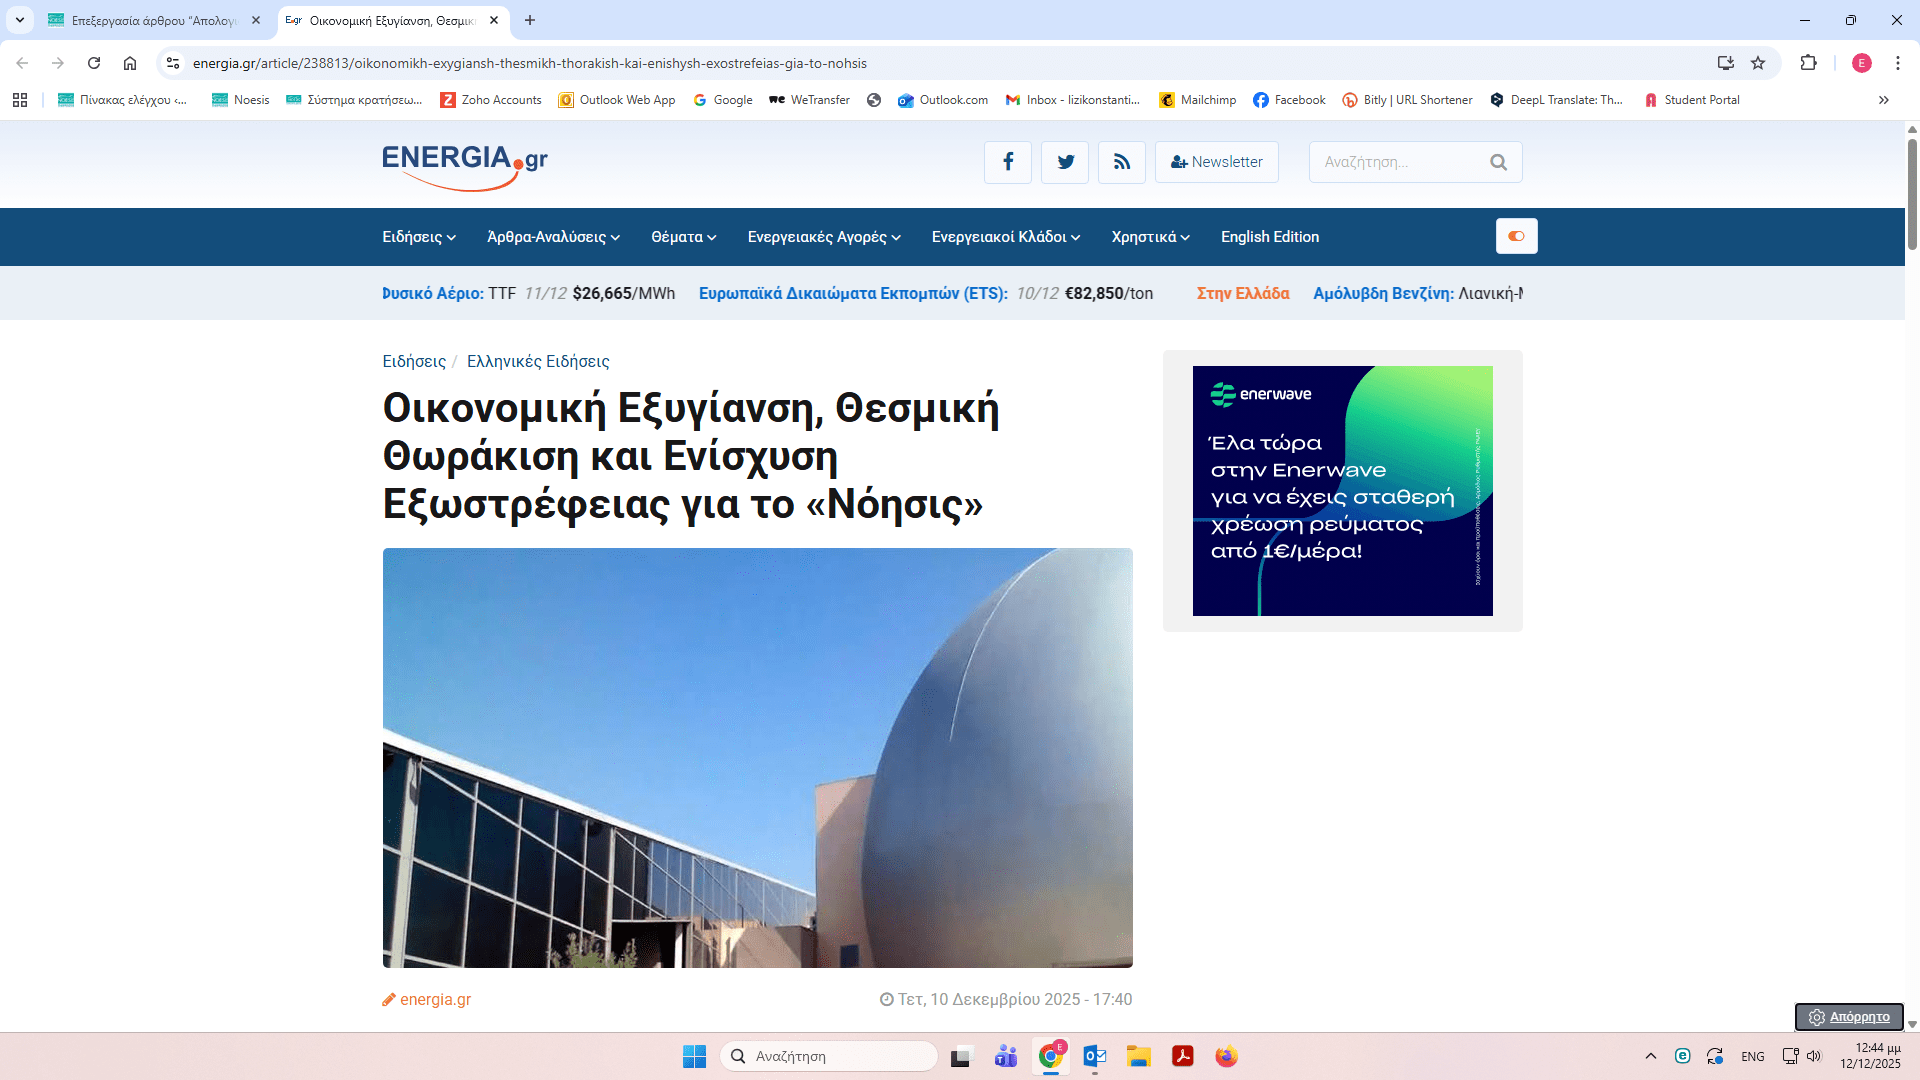1920x1080 pixels.
Task: Click the page vertical scrollbar thumb
Action: (1912, 193)
